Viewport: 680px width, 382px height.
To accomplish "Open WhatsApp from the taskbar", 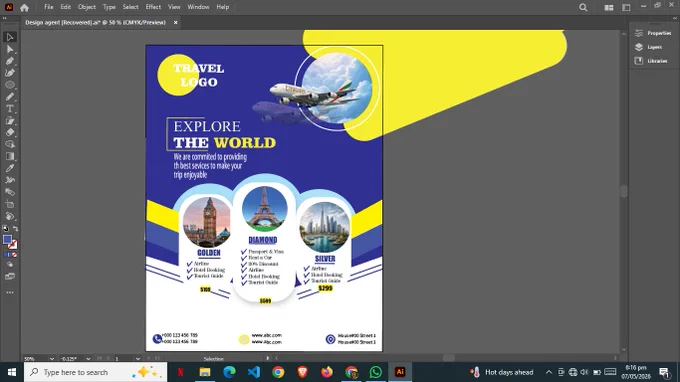I will tap(376, 372).
